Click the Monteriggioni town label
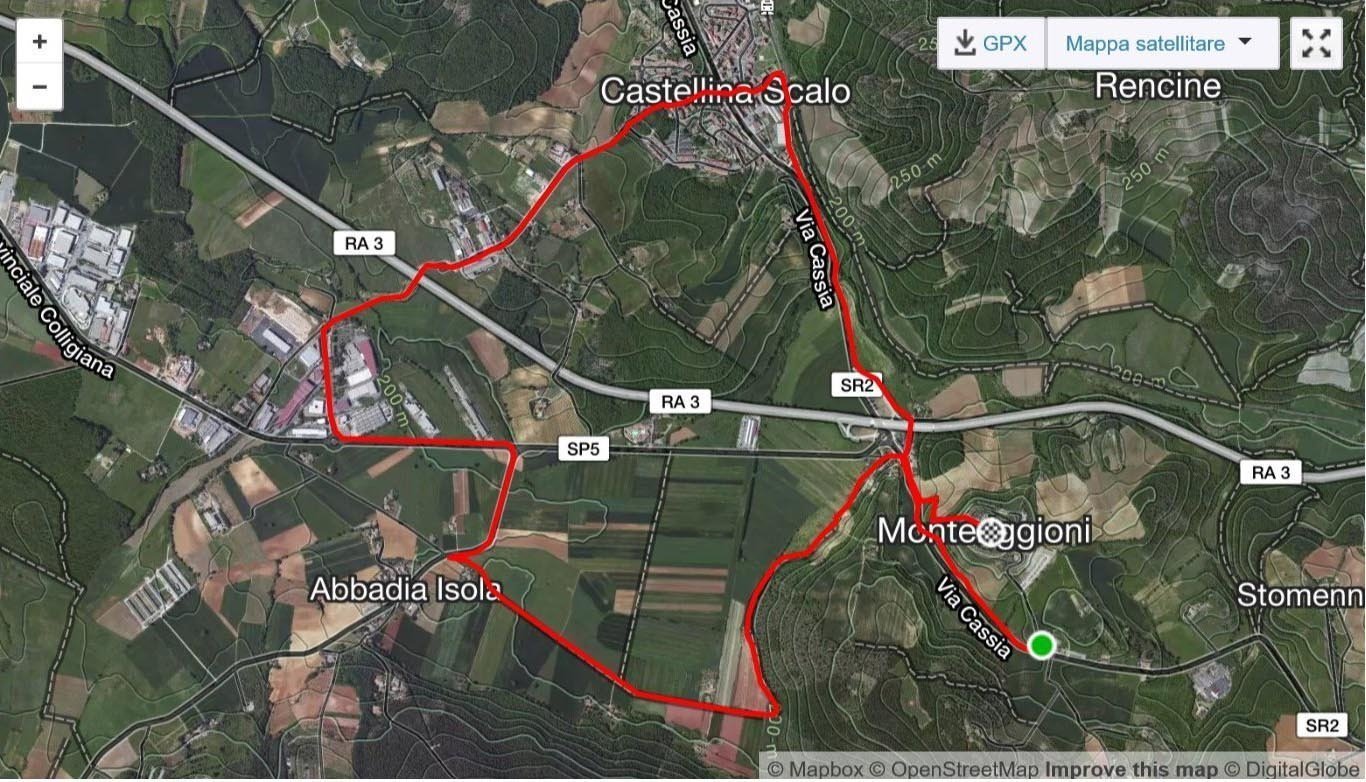This screenshot has width=1366, height=782. (x=984, y=531)
